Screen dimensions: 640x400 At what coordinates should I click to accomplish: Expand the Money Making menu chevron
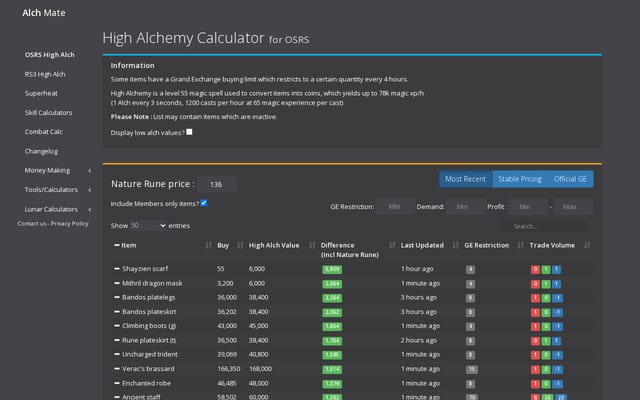(x=90, y=171)
